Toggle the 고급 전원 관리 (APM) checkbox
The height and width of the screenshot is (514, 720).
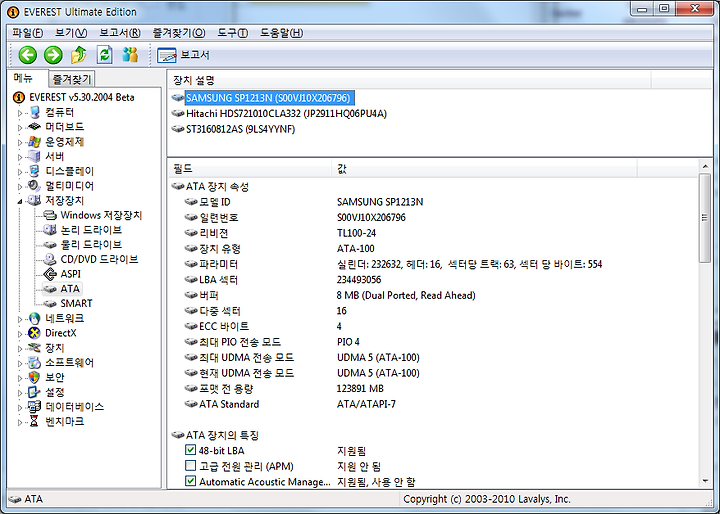190,465
